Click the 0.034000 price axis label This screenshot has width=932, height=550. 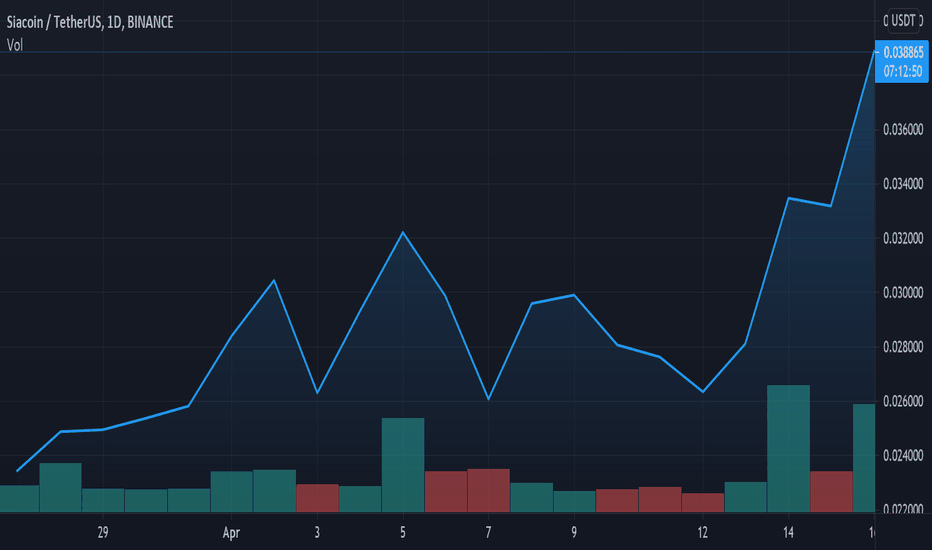(903, 184)
